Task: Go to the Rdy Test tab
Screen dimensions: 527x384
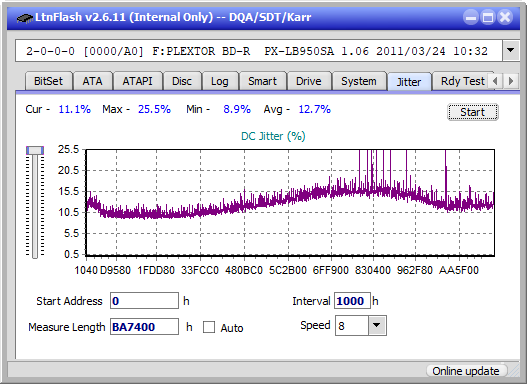Action: 462,81
